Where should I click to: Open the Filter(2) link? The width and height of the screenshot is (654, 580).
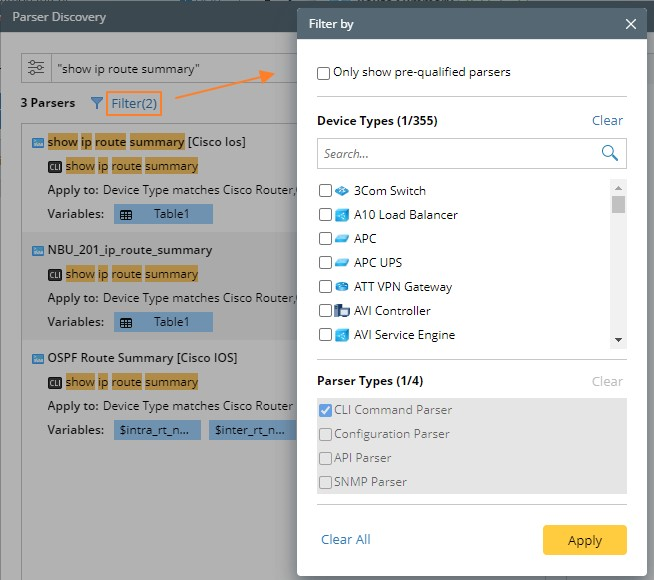(134, 103)
